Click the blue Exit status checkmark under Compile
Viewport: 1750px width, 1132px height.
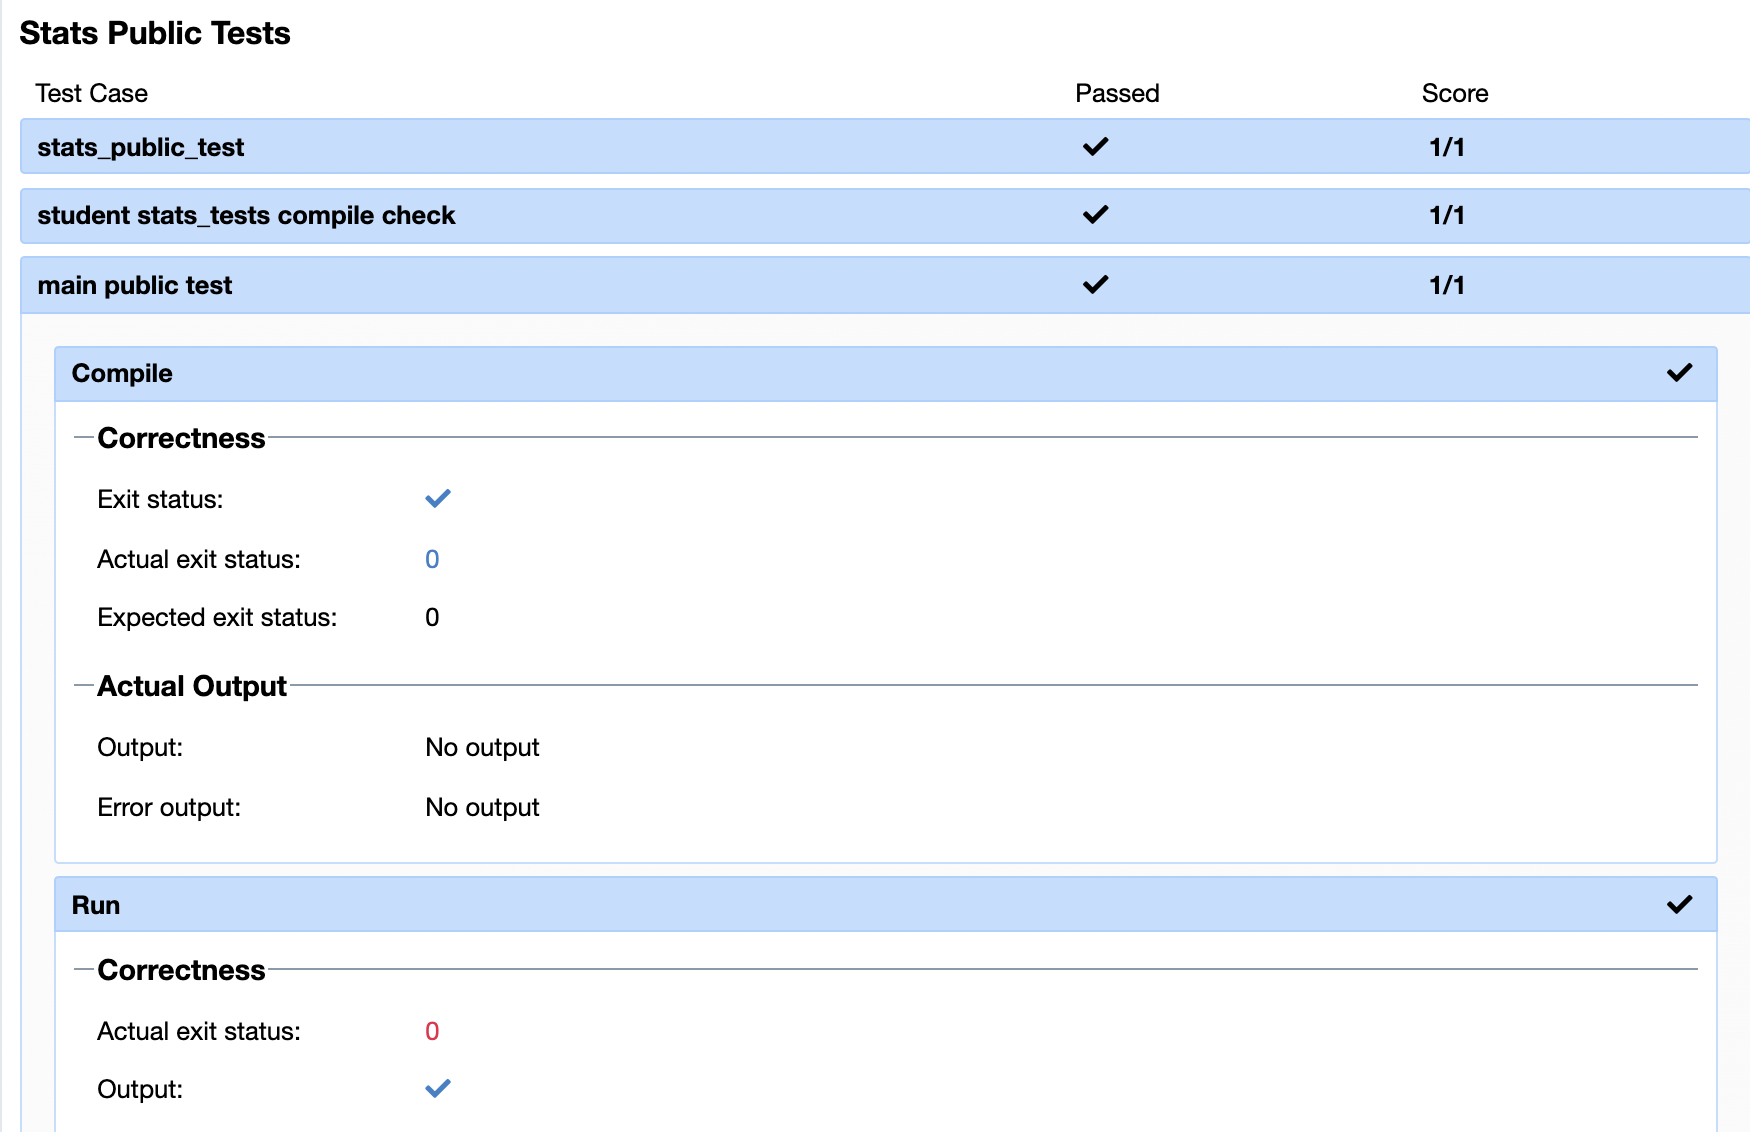click(x=437, y=499)
